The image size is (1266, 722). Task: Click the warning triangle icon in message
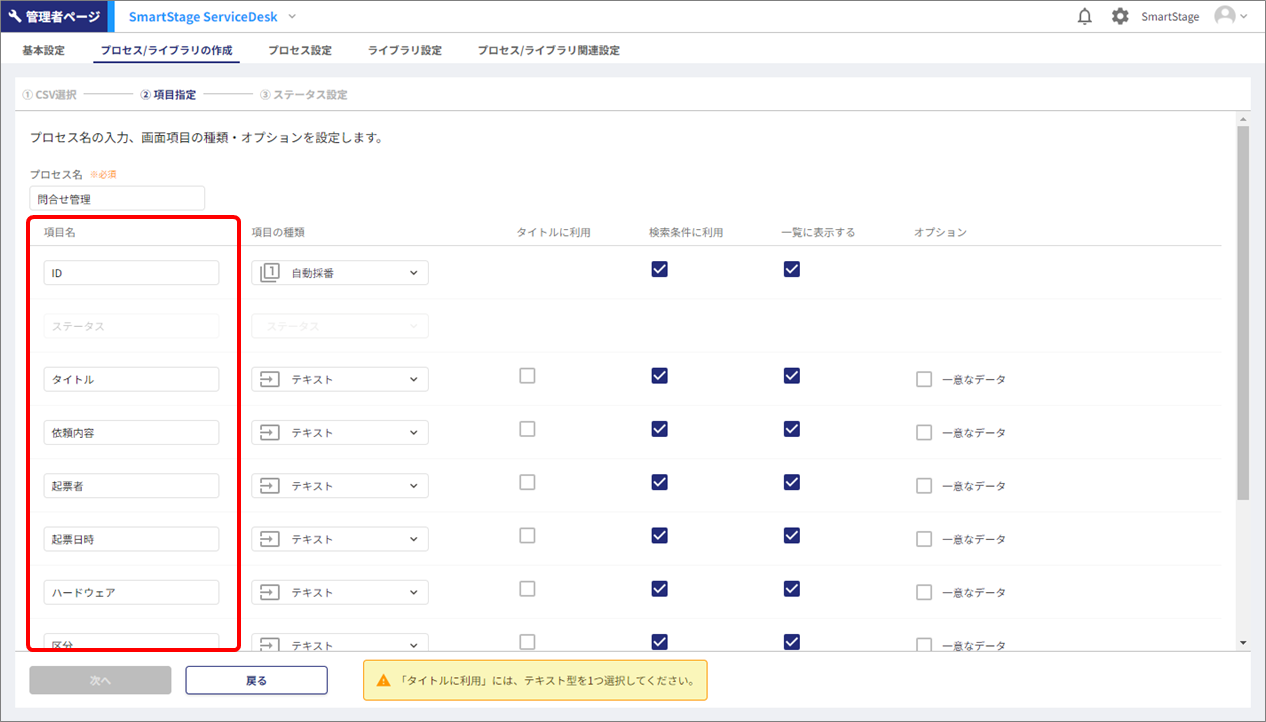[383, 681]
